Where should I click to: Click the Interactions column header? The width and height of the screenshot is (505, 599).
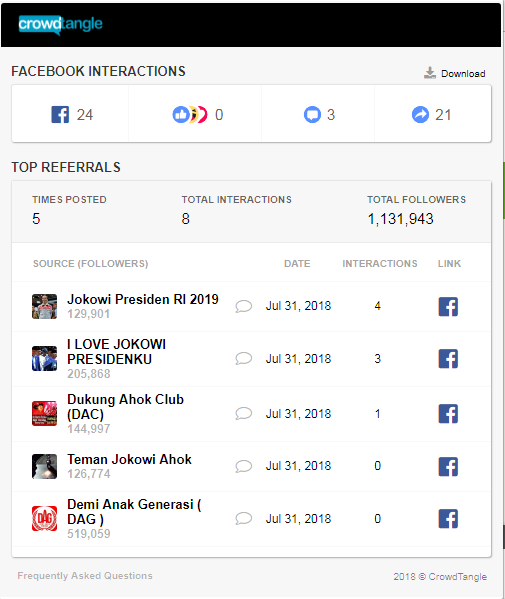coord(380,264)
